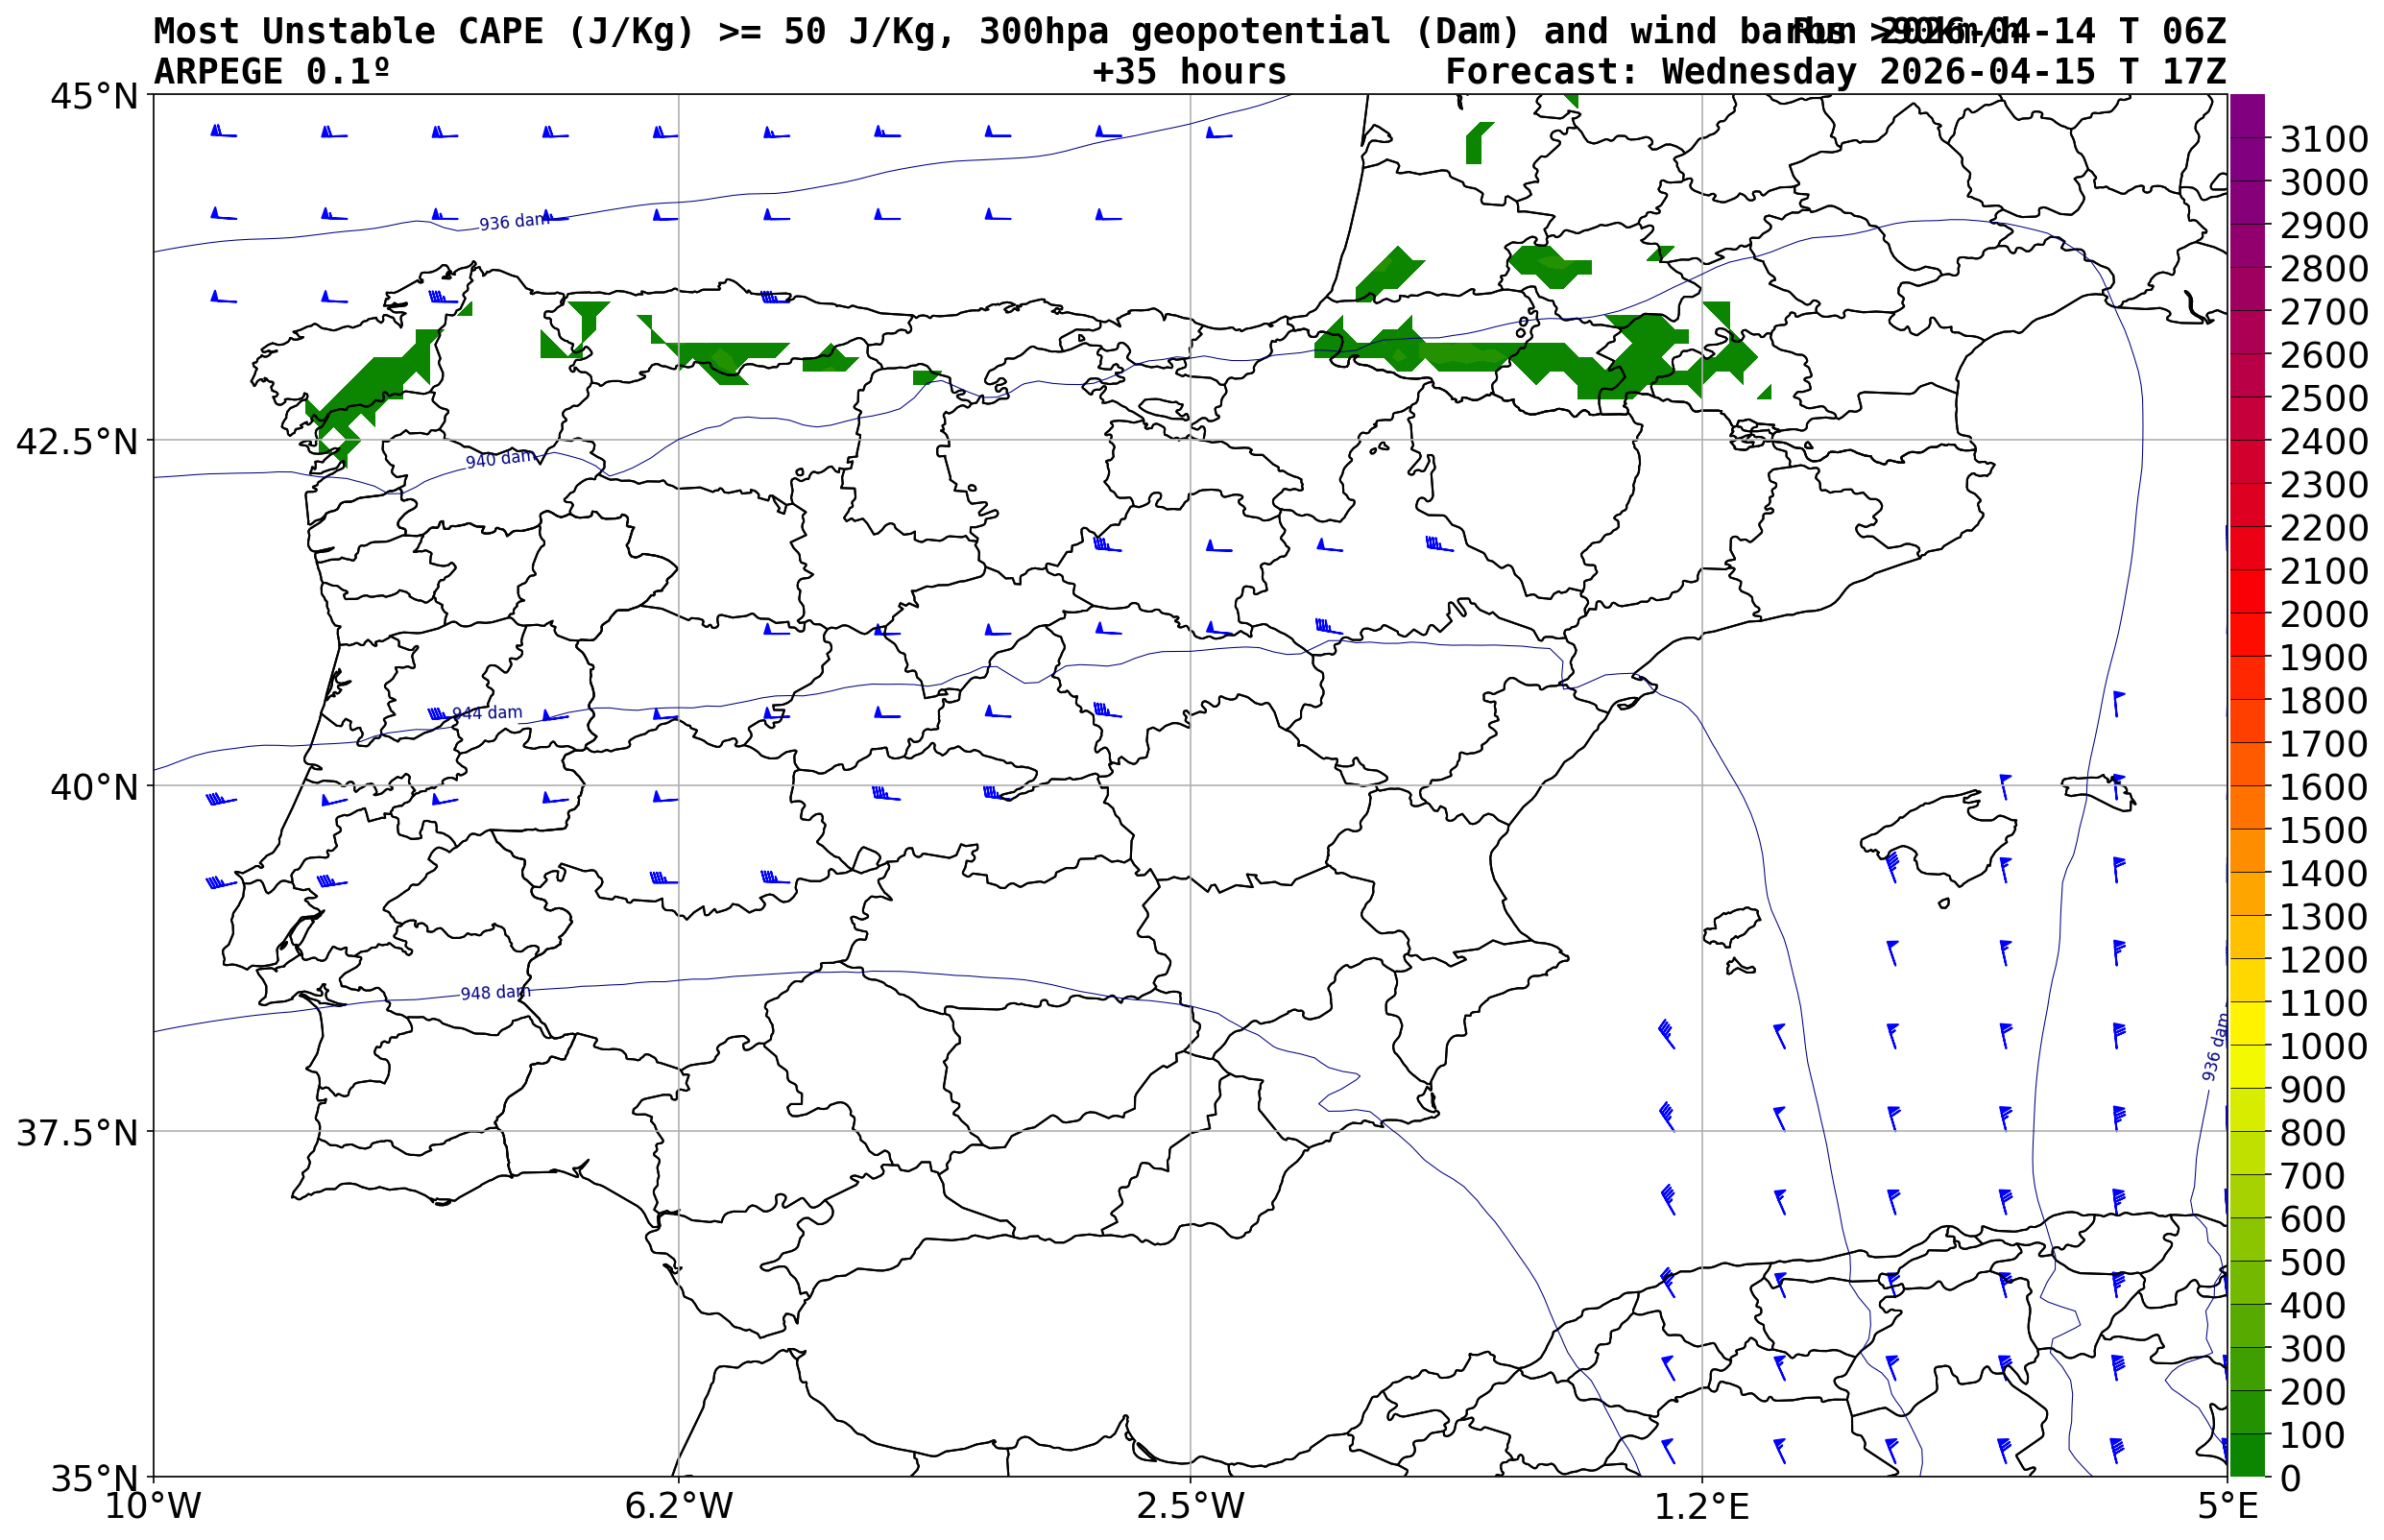Click the 936 dam label near northwest Atlantic
This screenshot has height=1540, width=2384.
[514, 221]
